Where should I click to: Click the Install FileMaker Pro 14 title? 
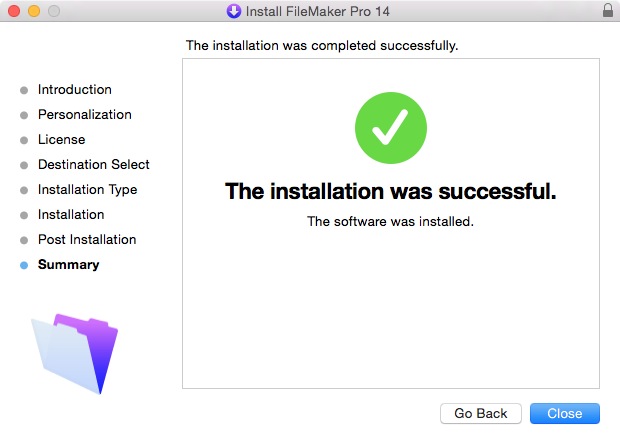pos(318,11)
